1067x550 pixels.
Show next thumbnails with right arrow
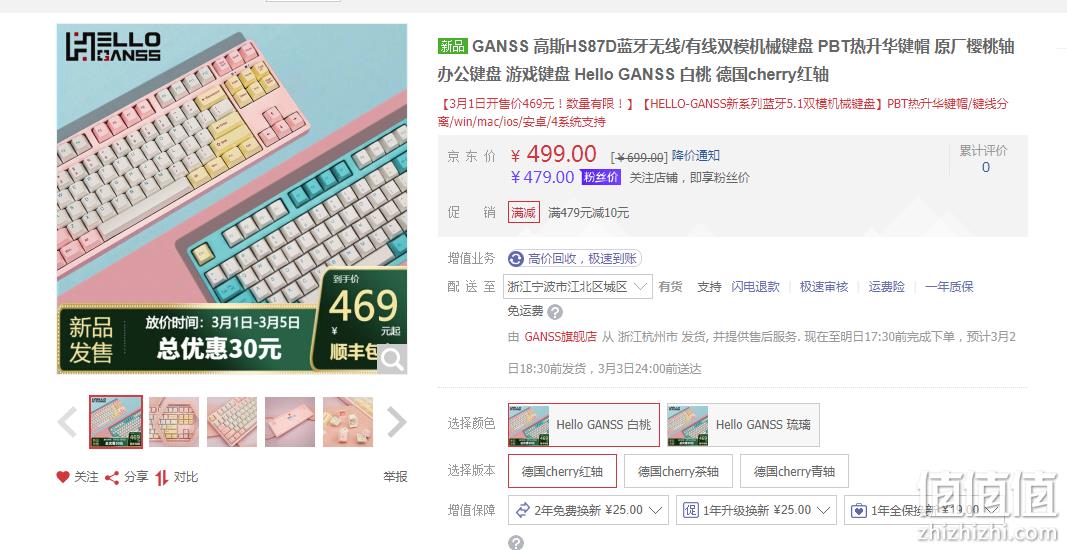396,422
